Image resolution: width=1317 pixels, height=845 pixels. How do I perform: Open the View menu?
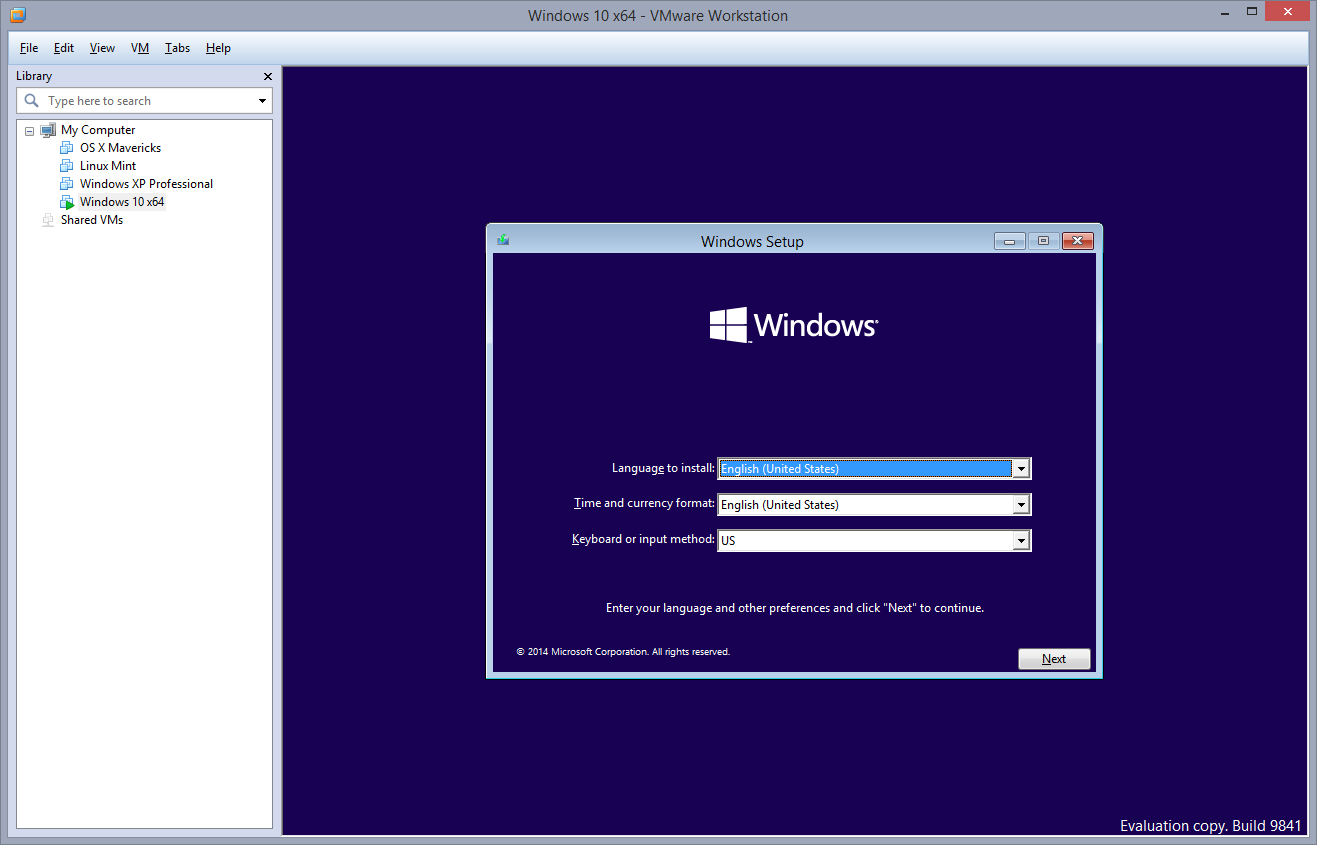102,48
